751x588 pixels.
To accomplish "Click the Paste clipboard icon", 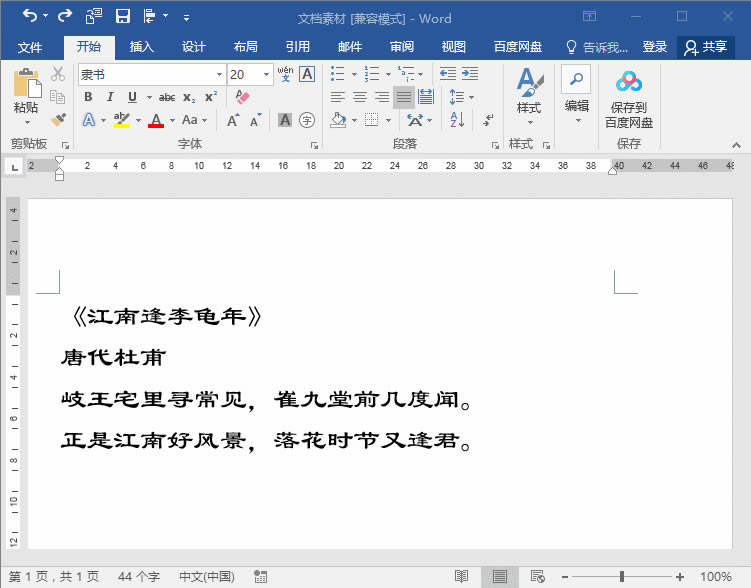I will coord(27,83).
